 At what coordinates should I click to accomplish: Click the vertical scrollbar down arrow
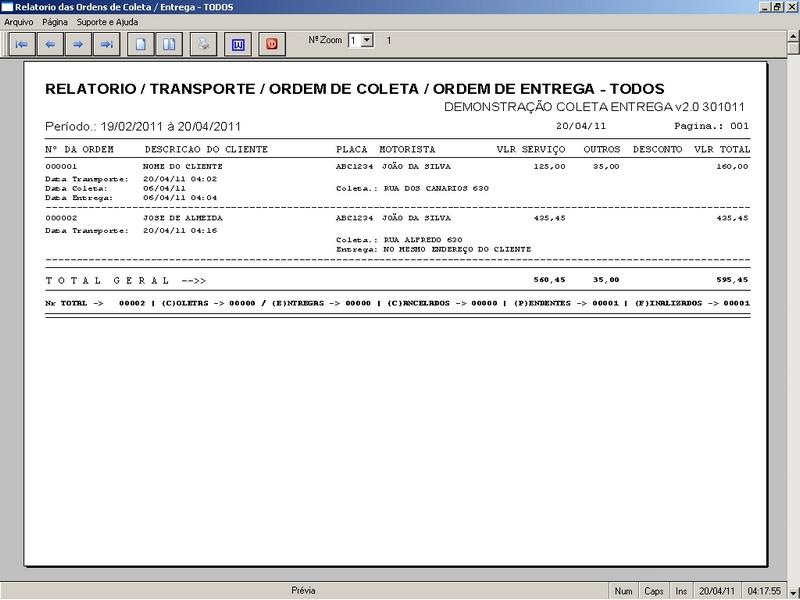(x=793, y=594)
